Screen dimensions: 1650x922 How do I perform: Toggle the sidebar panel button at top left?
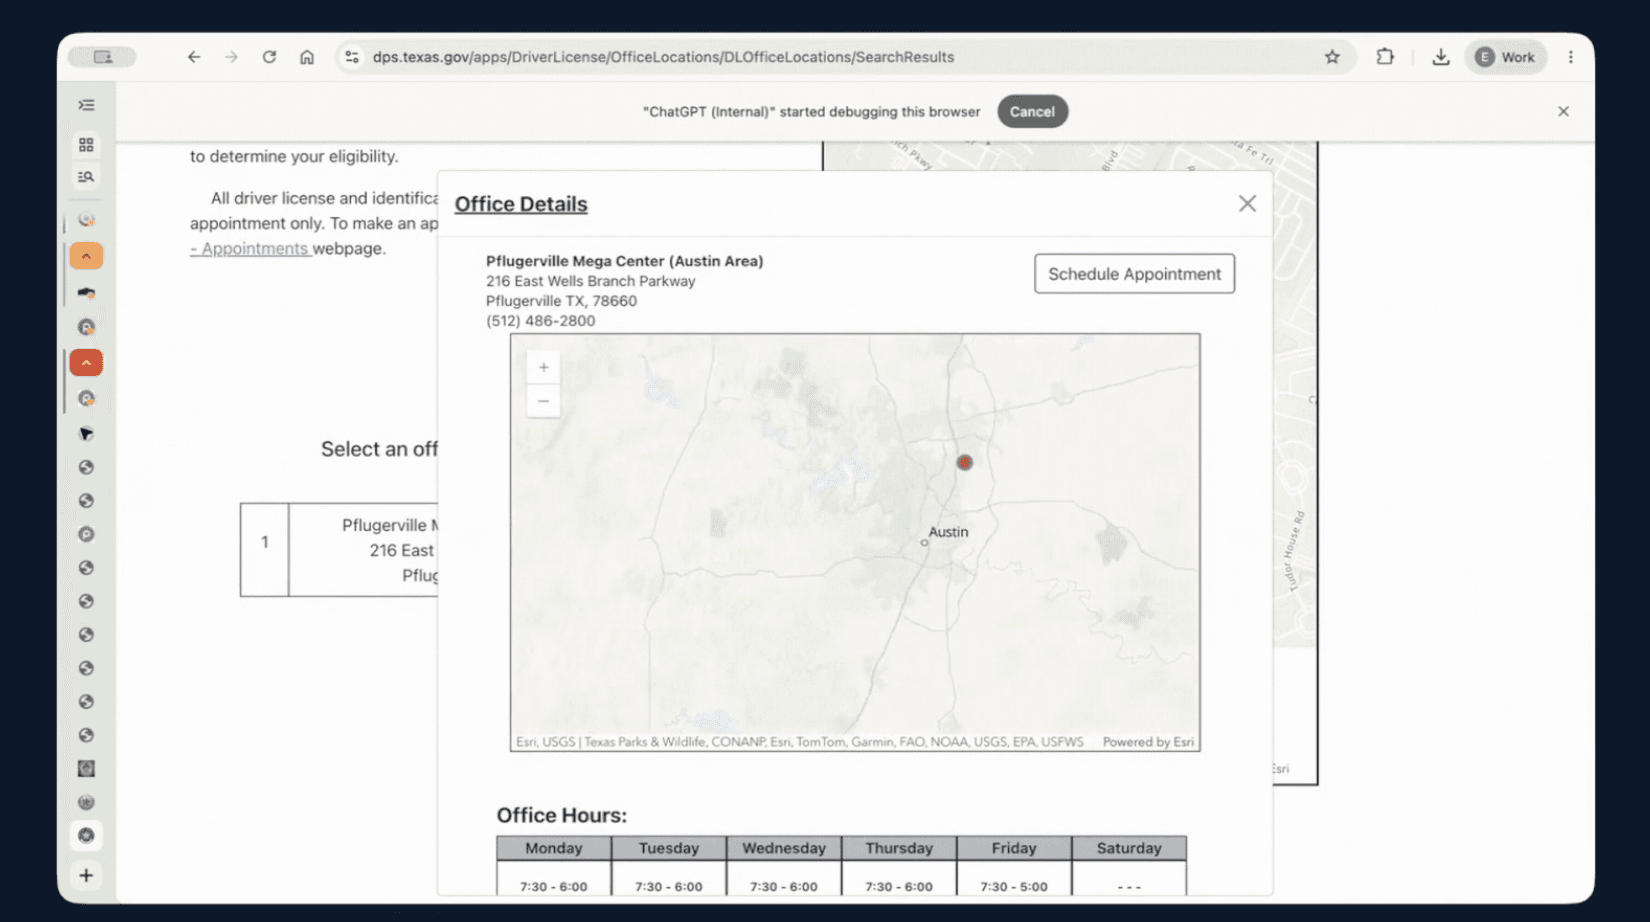tap(102, 57)
